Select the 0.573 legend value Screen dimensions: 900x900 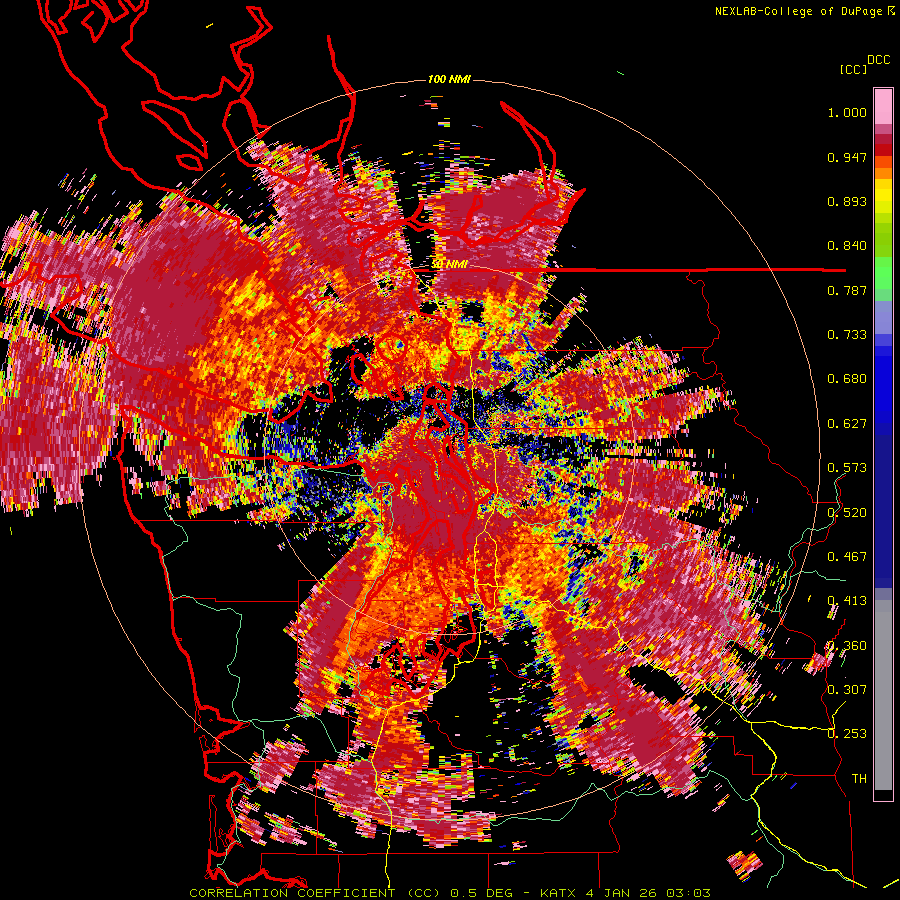click(847, 468)
